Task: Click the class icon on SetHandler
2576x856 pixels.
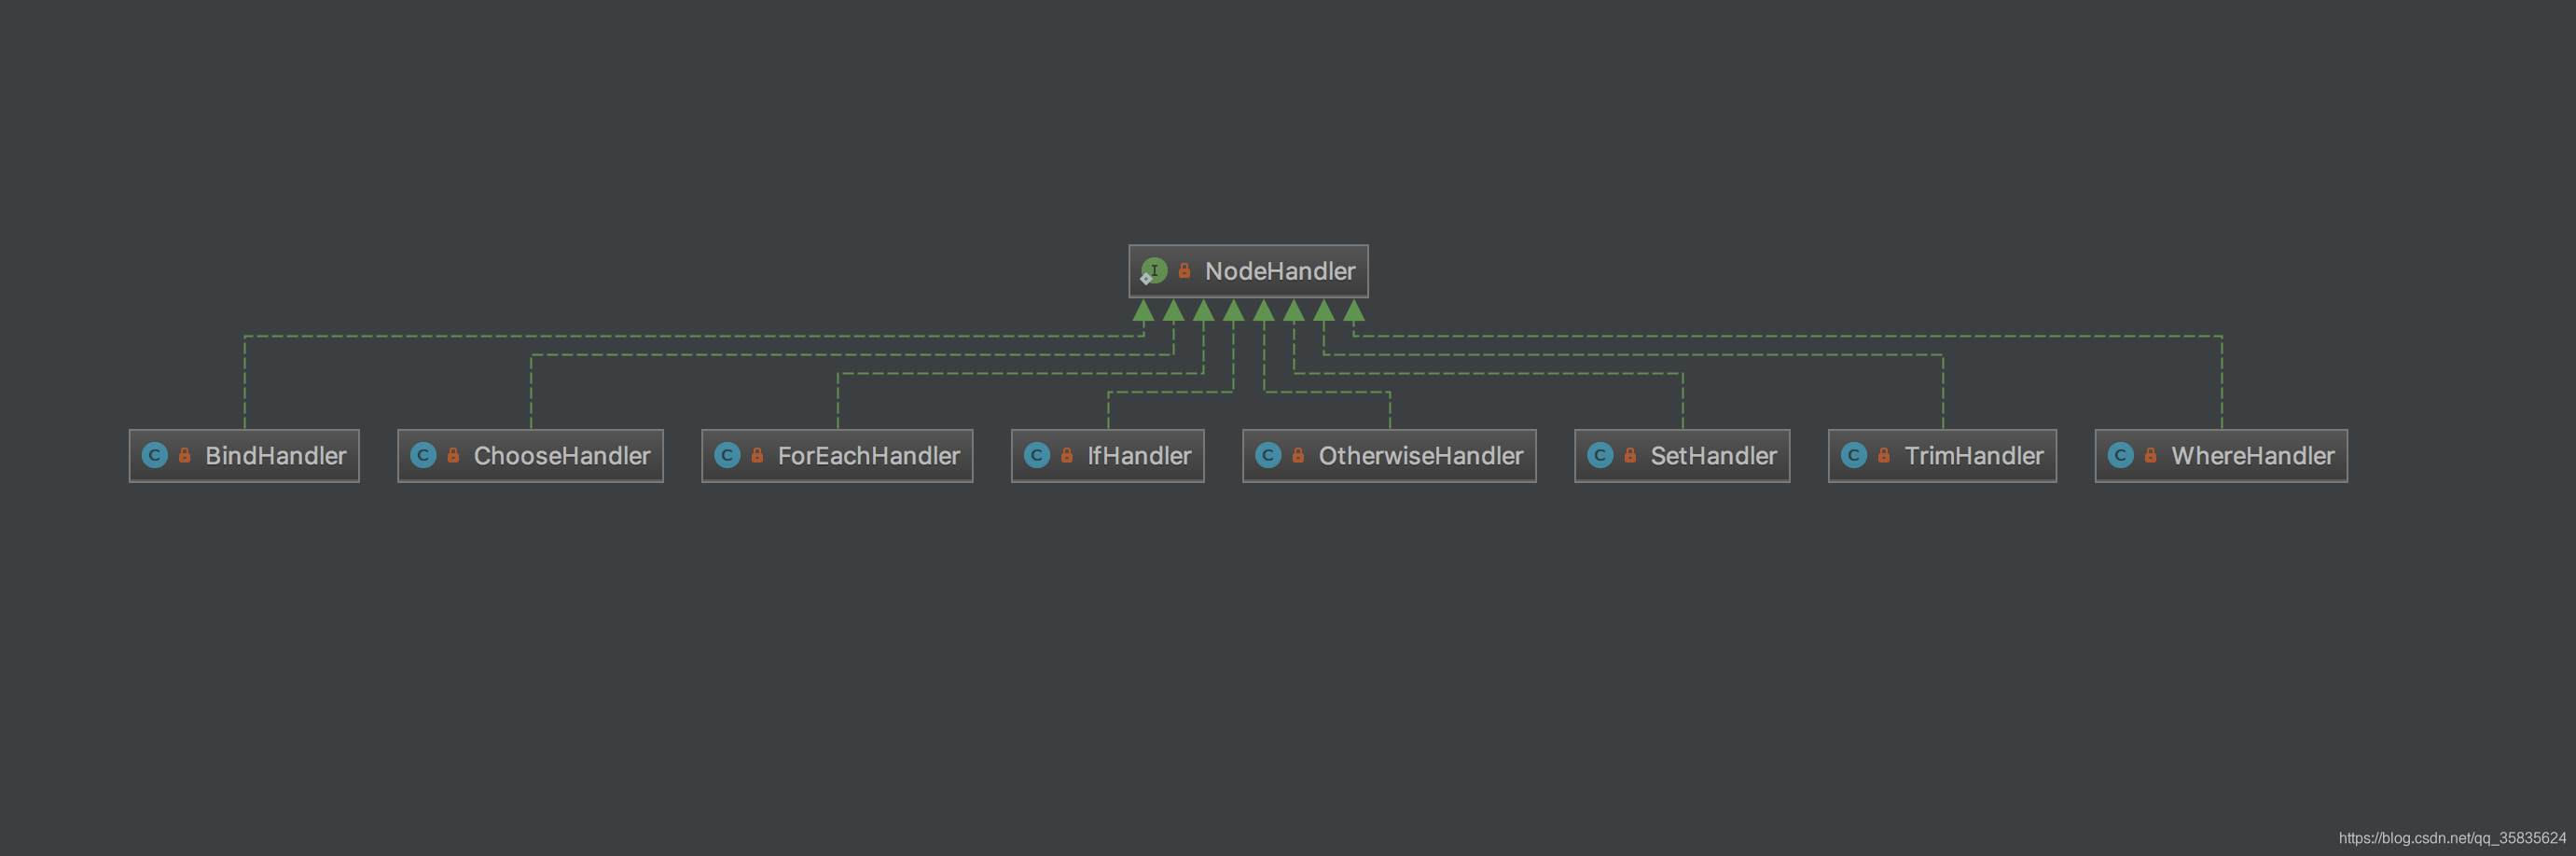Action: tap(1600, 456)
